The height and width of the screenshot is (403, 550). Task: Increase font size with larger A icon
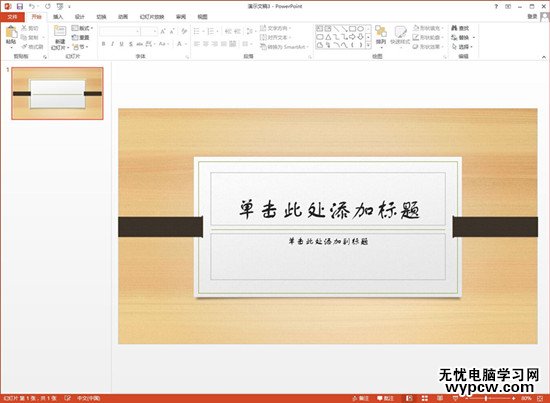click(x=163, y=32)
